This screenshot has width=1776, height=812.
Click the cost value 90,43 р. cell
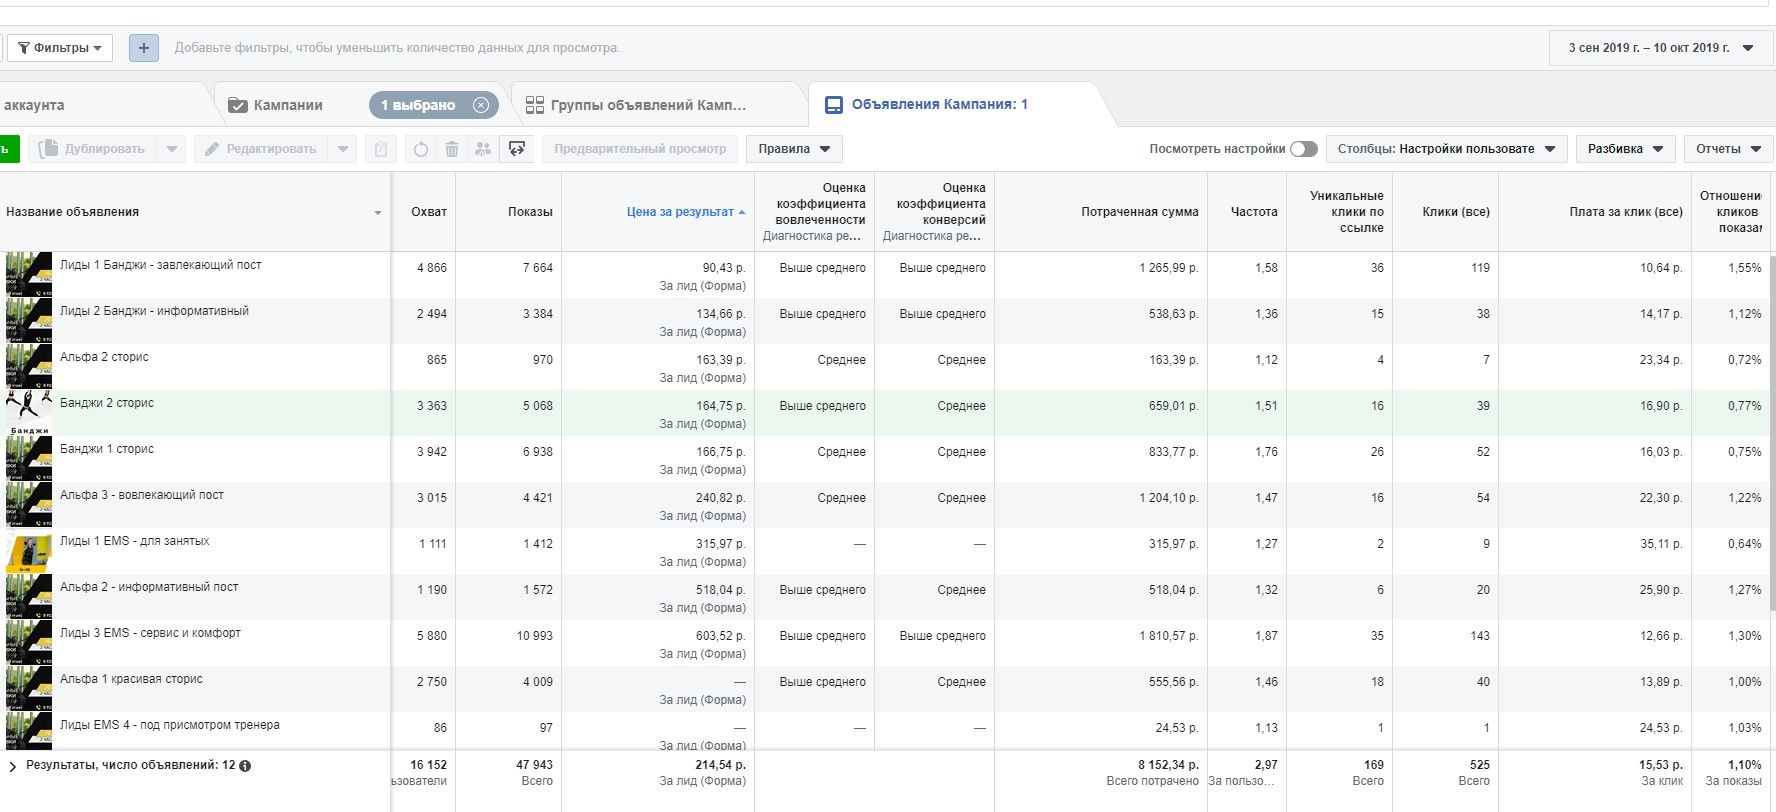point(724,268)
